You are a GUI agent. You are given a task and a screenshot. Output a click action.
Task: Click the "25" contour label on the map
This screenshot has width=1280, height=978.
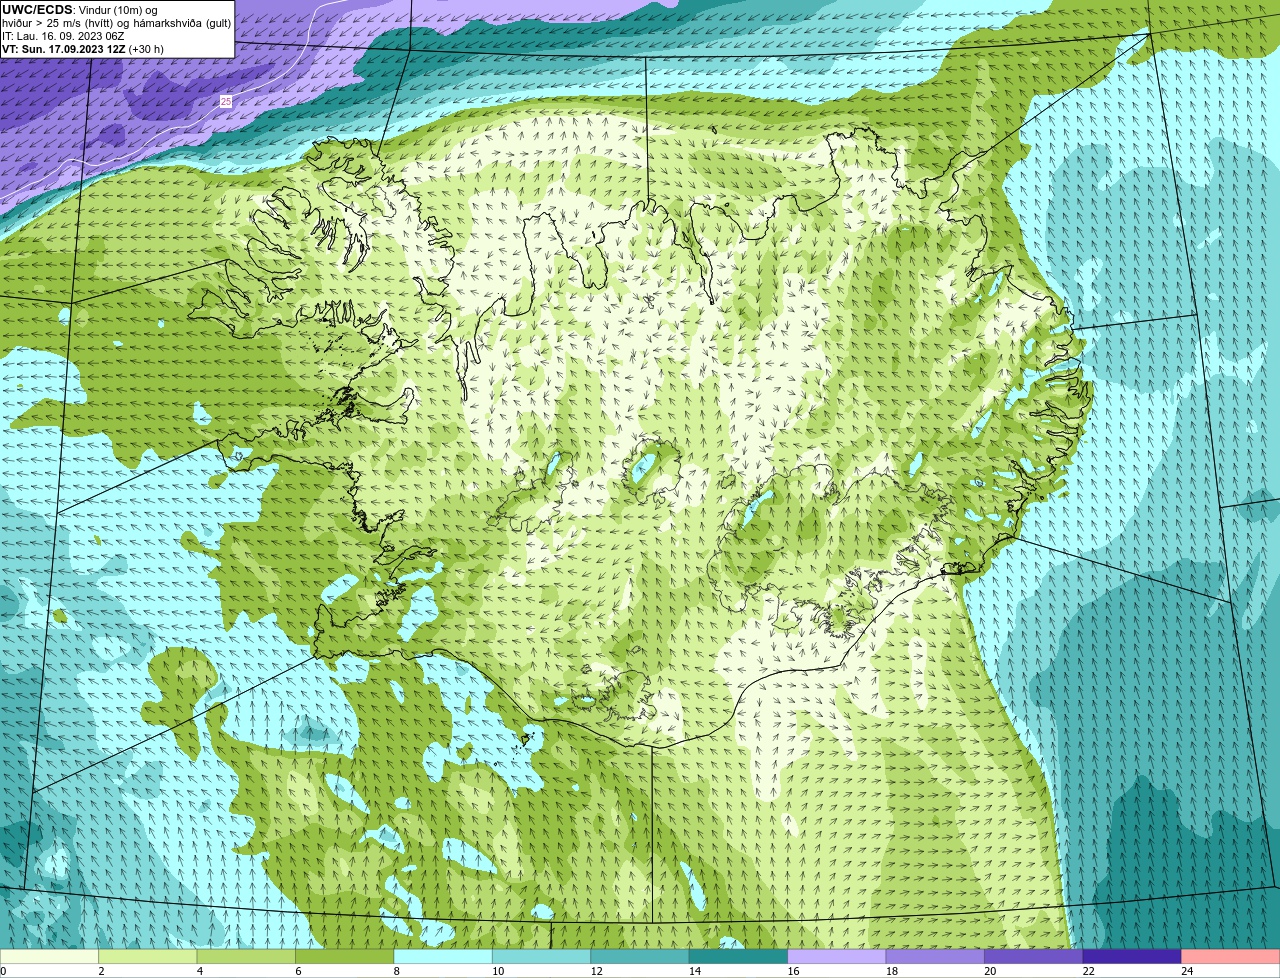[x=226, y=102]
